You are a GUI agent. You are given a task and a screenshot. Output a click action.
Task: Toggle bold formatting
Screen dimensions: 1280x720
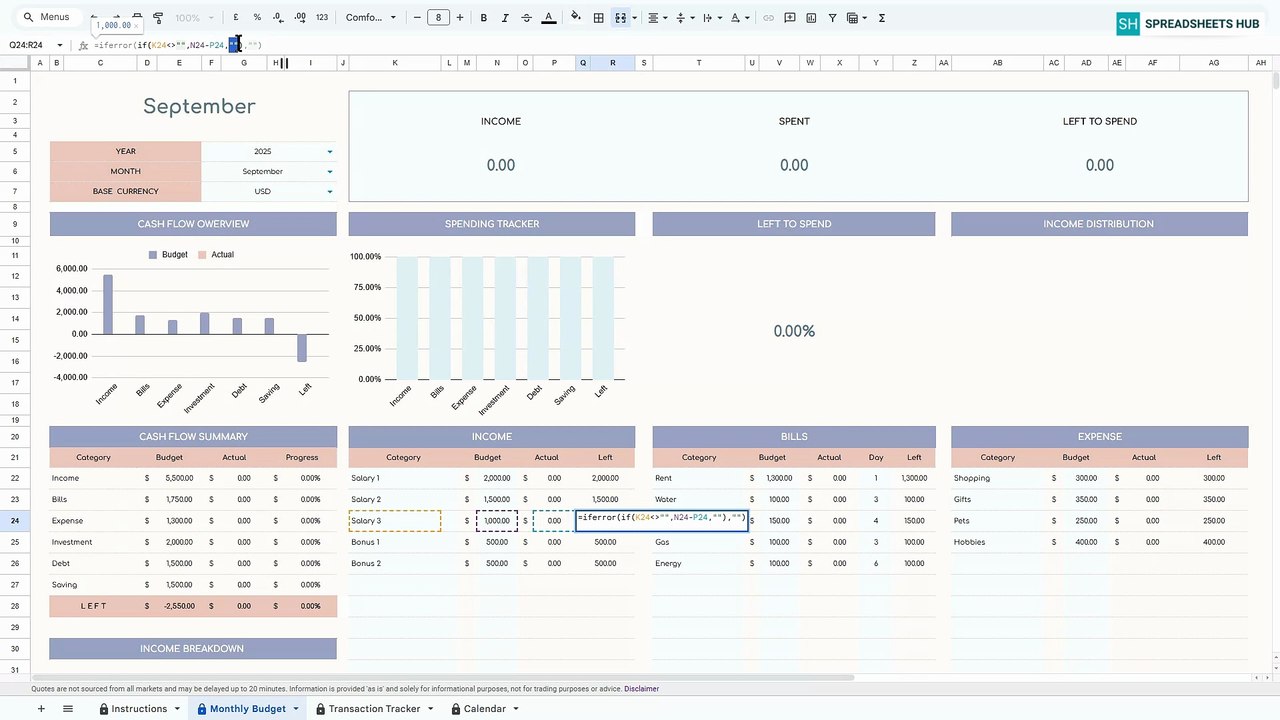484,18
